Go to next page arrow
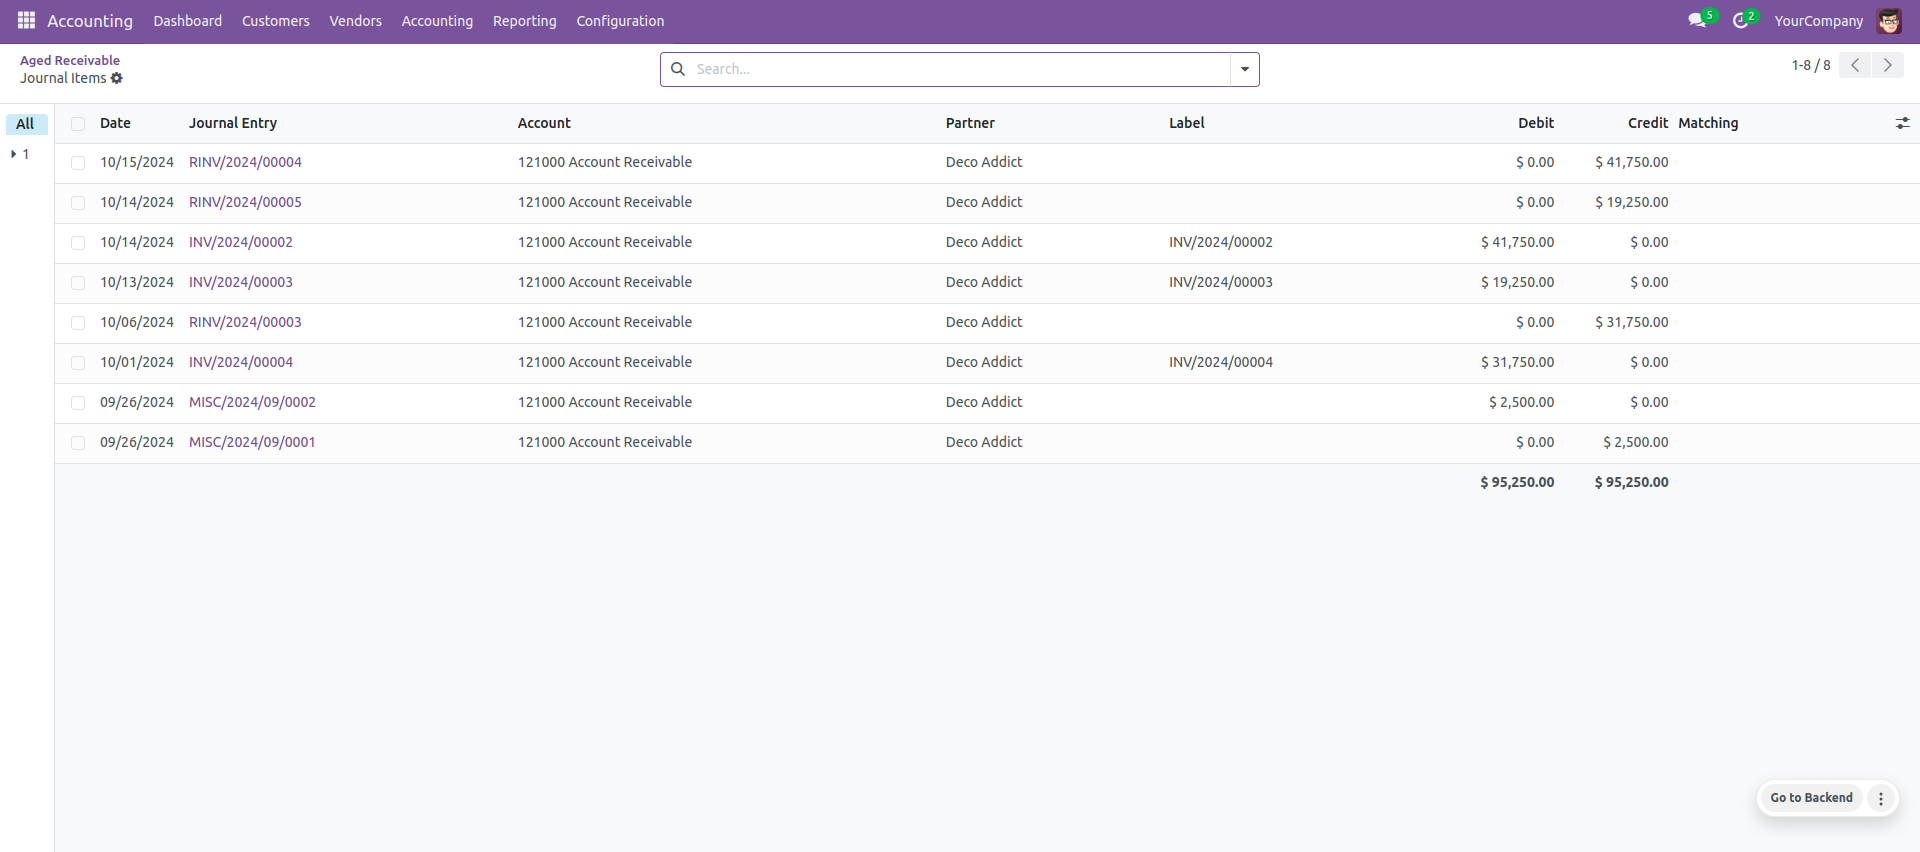1920x852 pixels. 1887,65
